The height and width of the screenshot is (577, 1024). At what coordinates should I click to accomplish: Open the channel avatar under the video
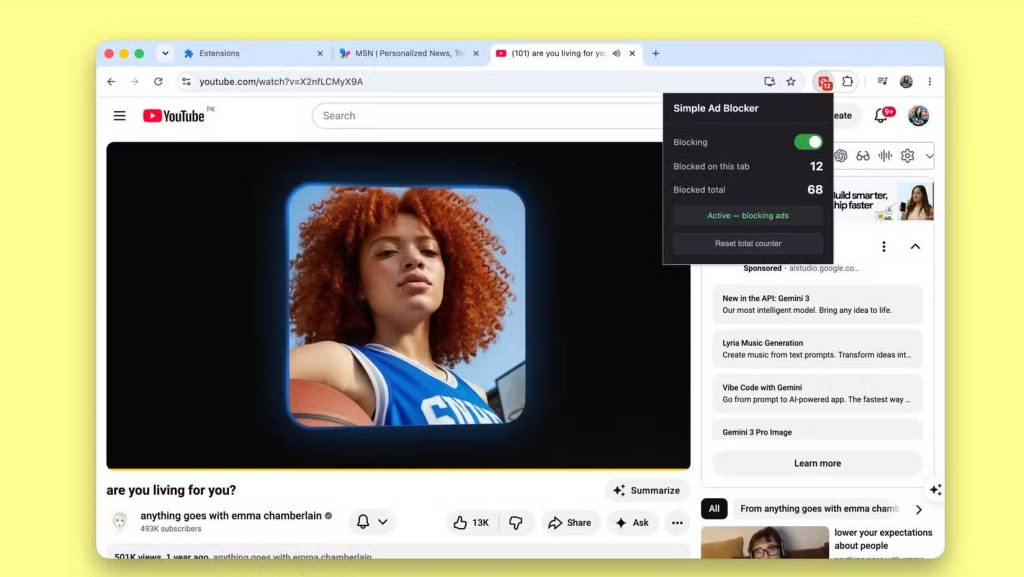[x=120, y=522]
